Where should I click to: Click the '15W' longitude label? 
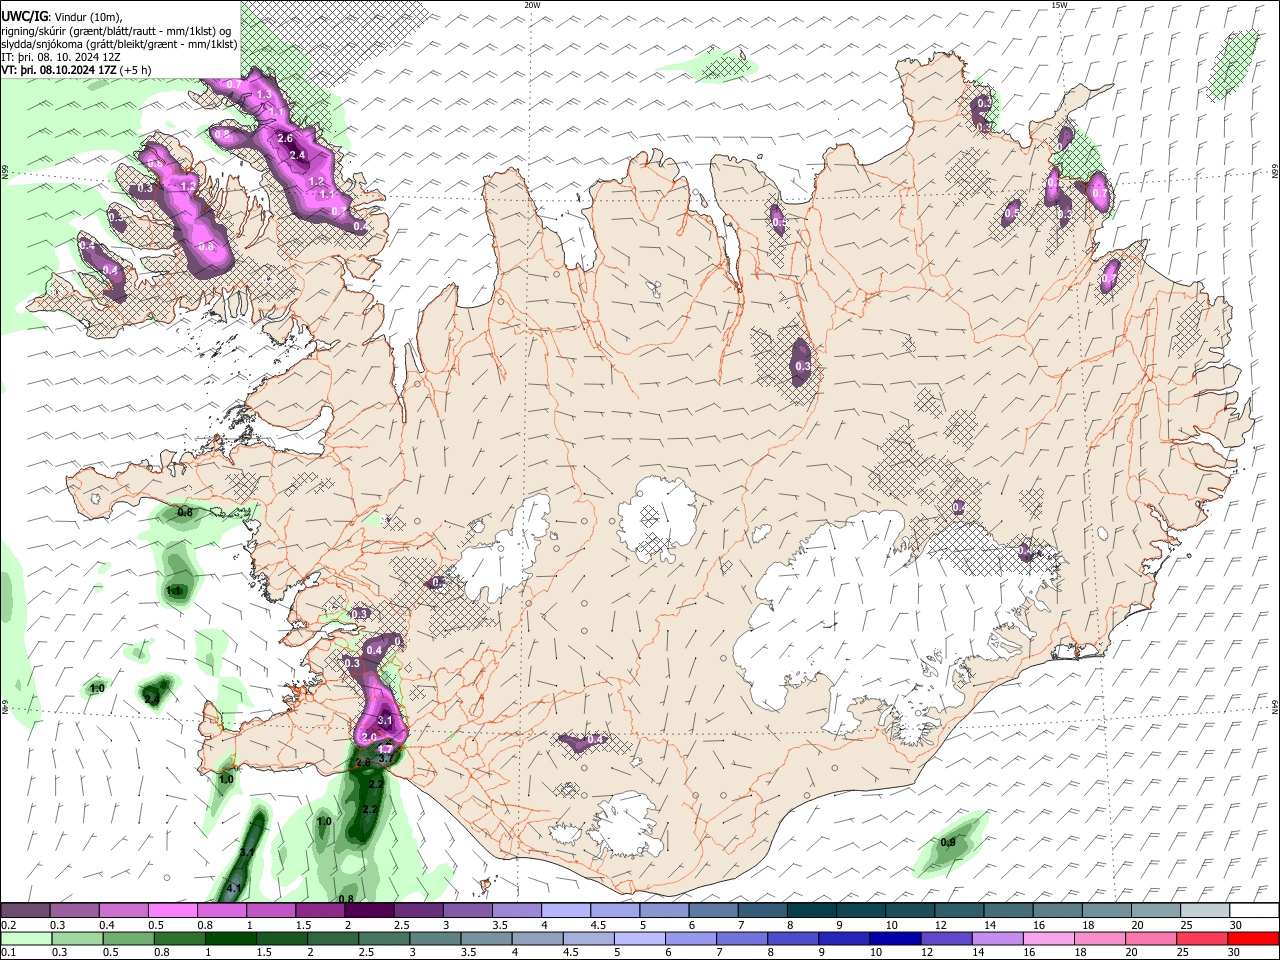[x=1060, y=5]
